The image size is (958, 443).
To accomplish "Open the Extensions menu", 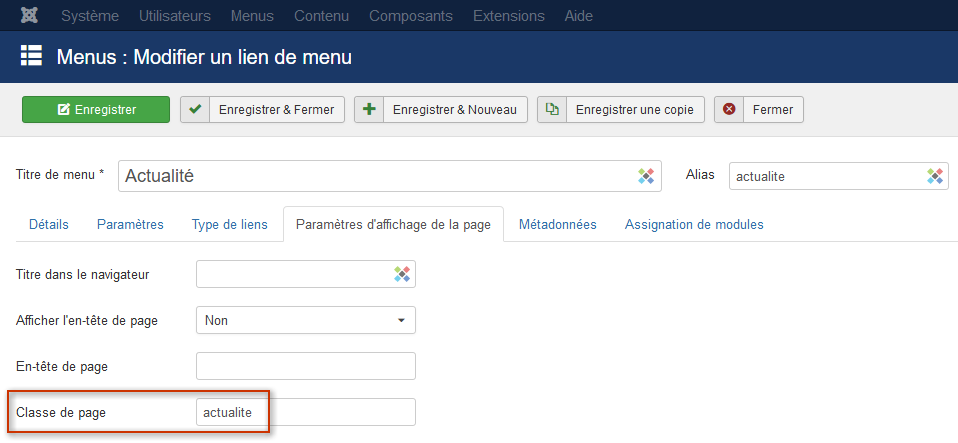I will 508,16.
